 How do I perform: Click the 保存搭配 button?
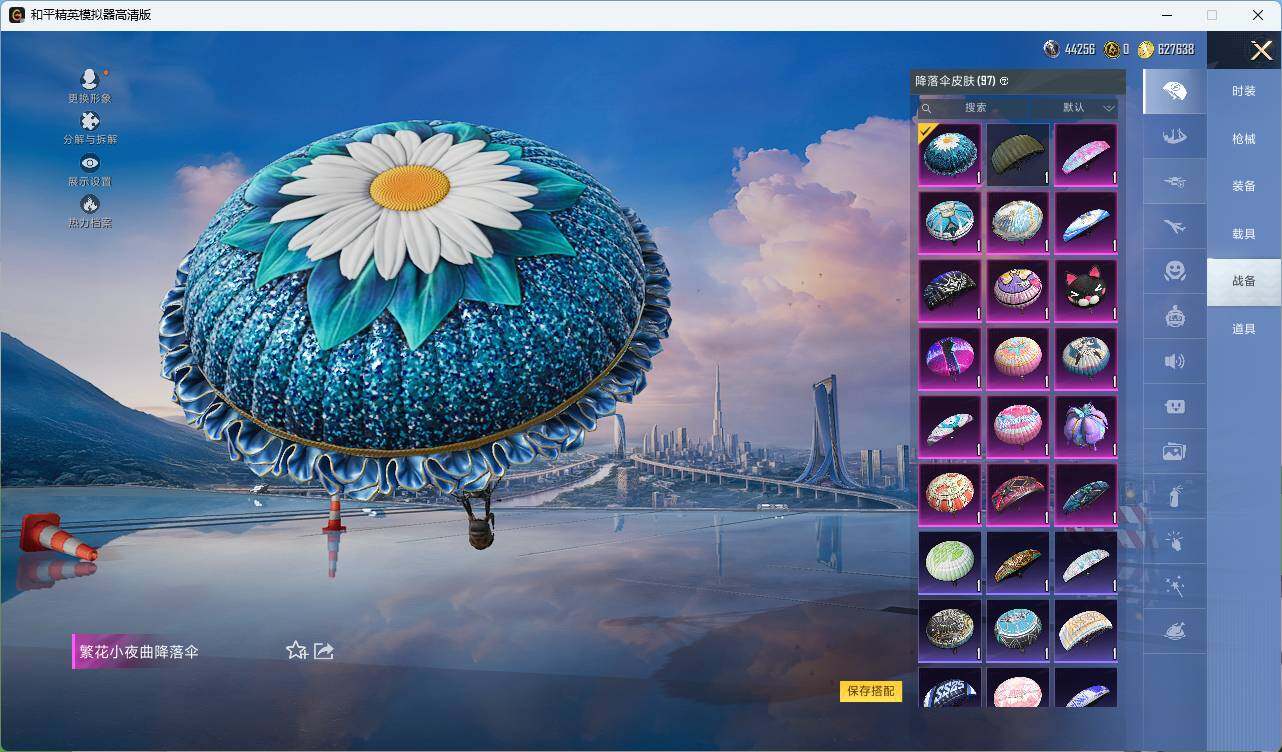tap(871, 691)
